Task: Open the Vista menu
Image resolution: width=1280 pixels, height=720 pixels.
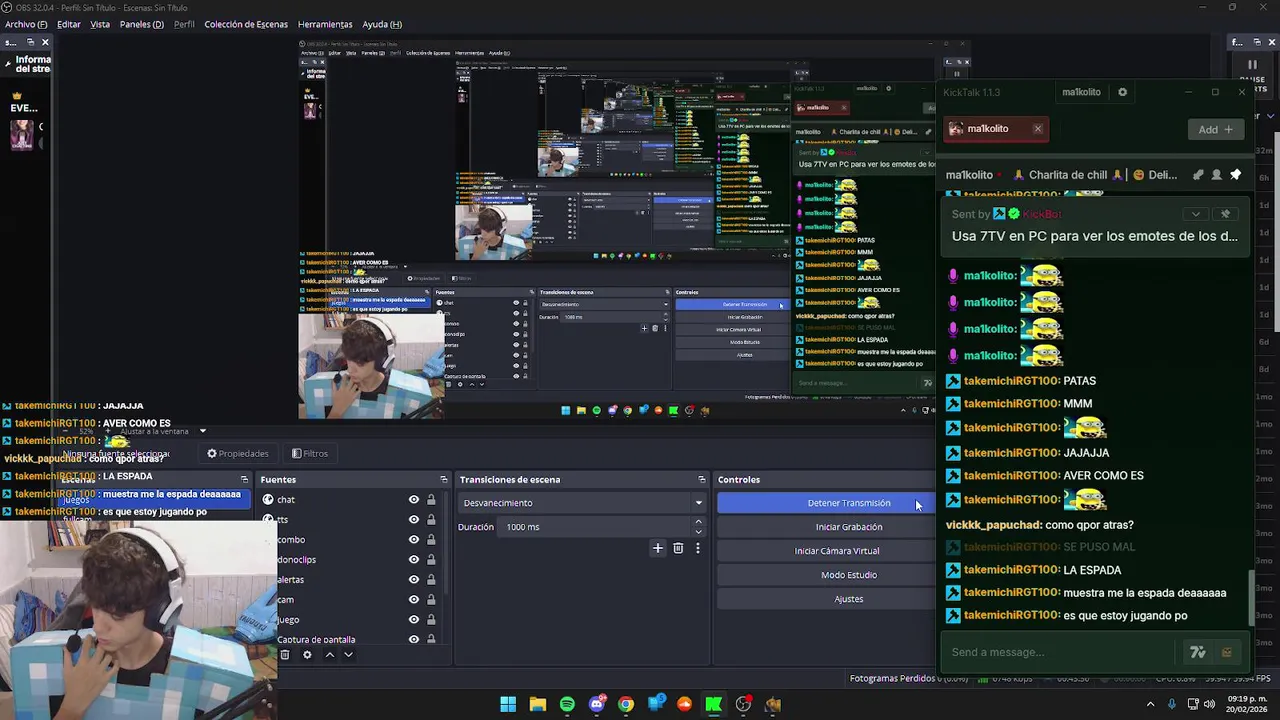Action: (100, 24)
